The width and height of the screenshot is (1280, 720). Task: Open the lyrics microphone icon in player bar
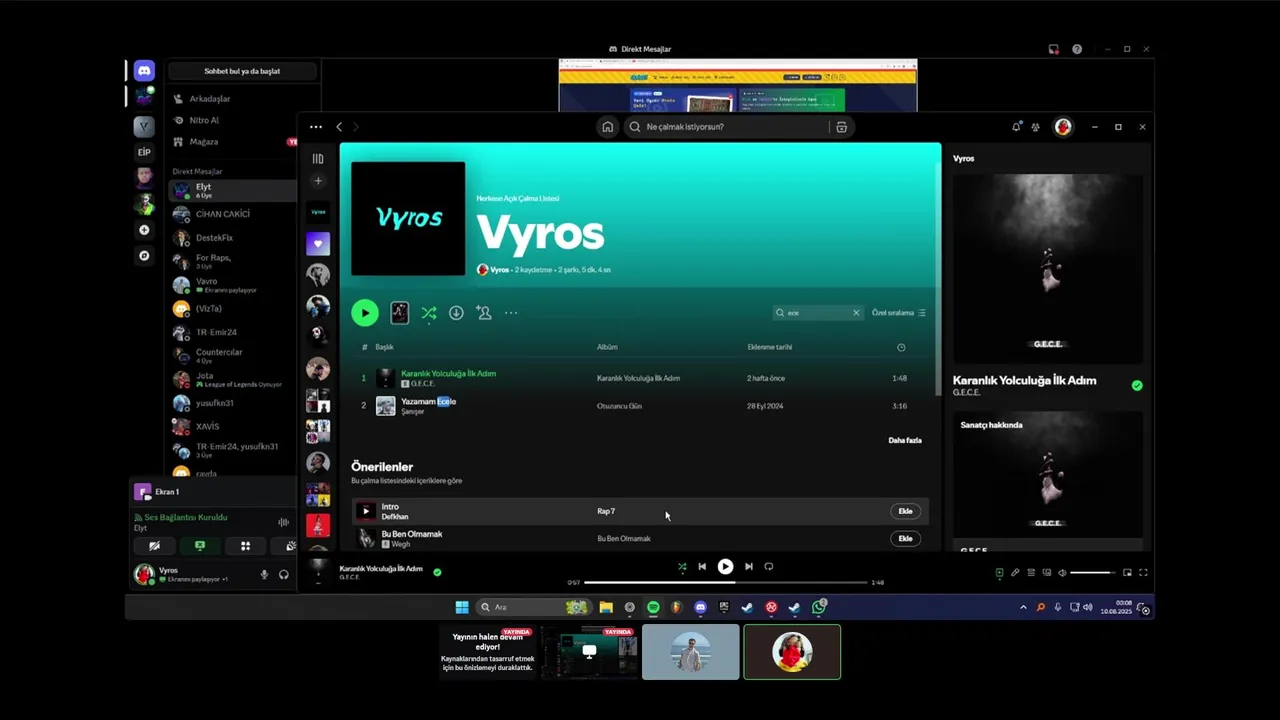pyautogui.click(x=1015, y=573)
